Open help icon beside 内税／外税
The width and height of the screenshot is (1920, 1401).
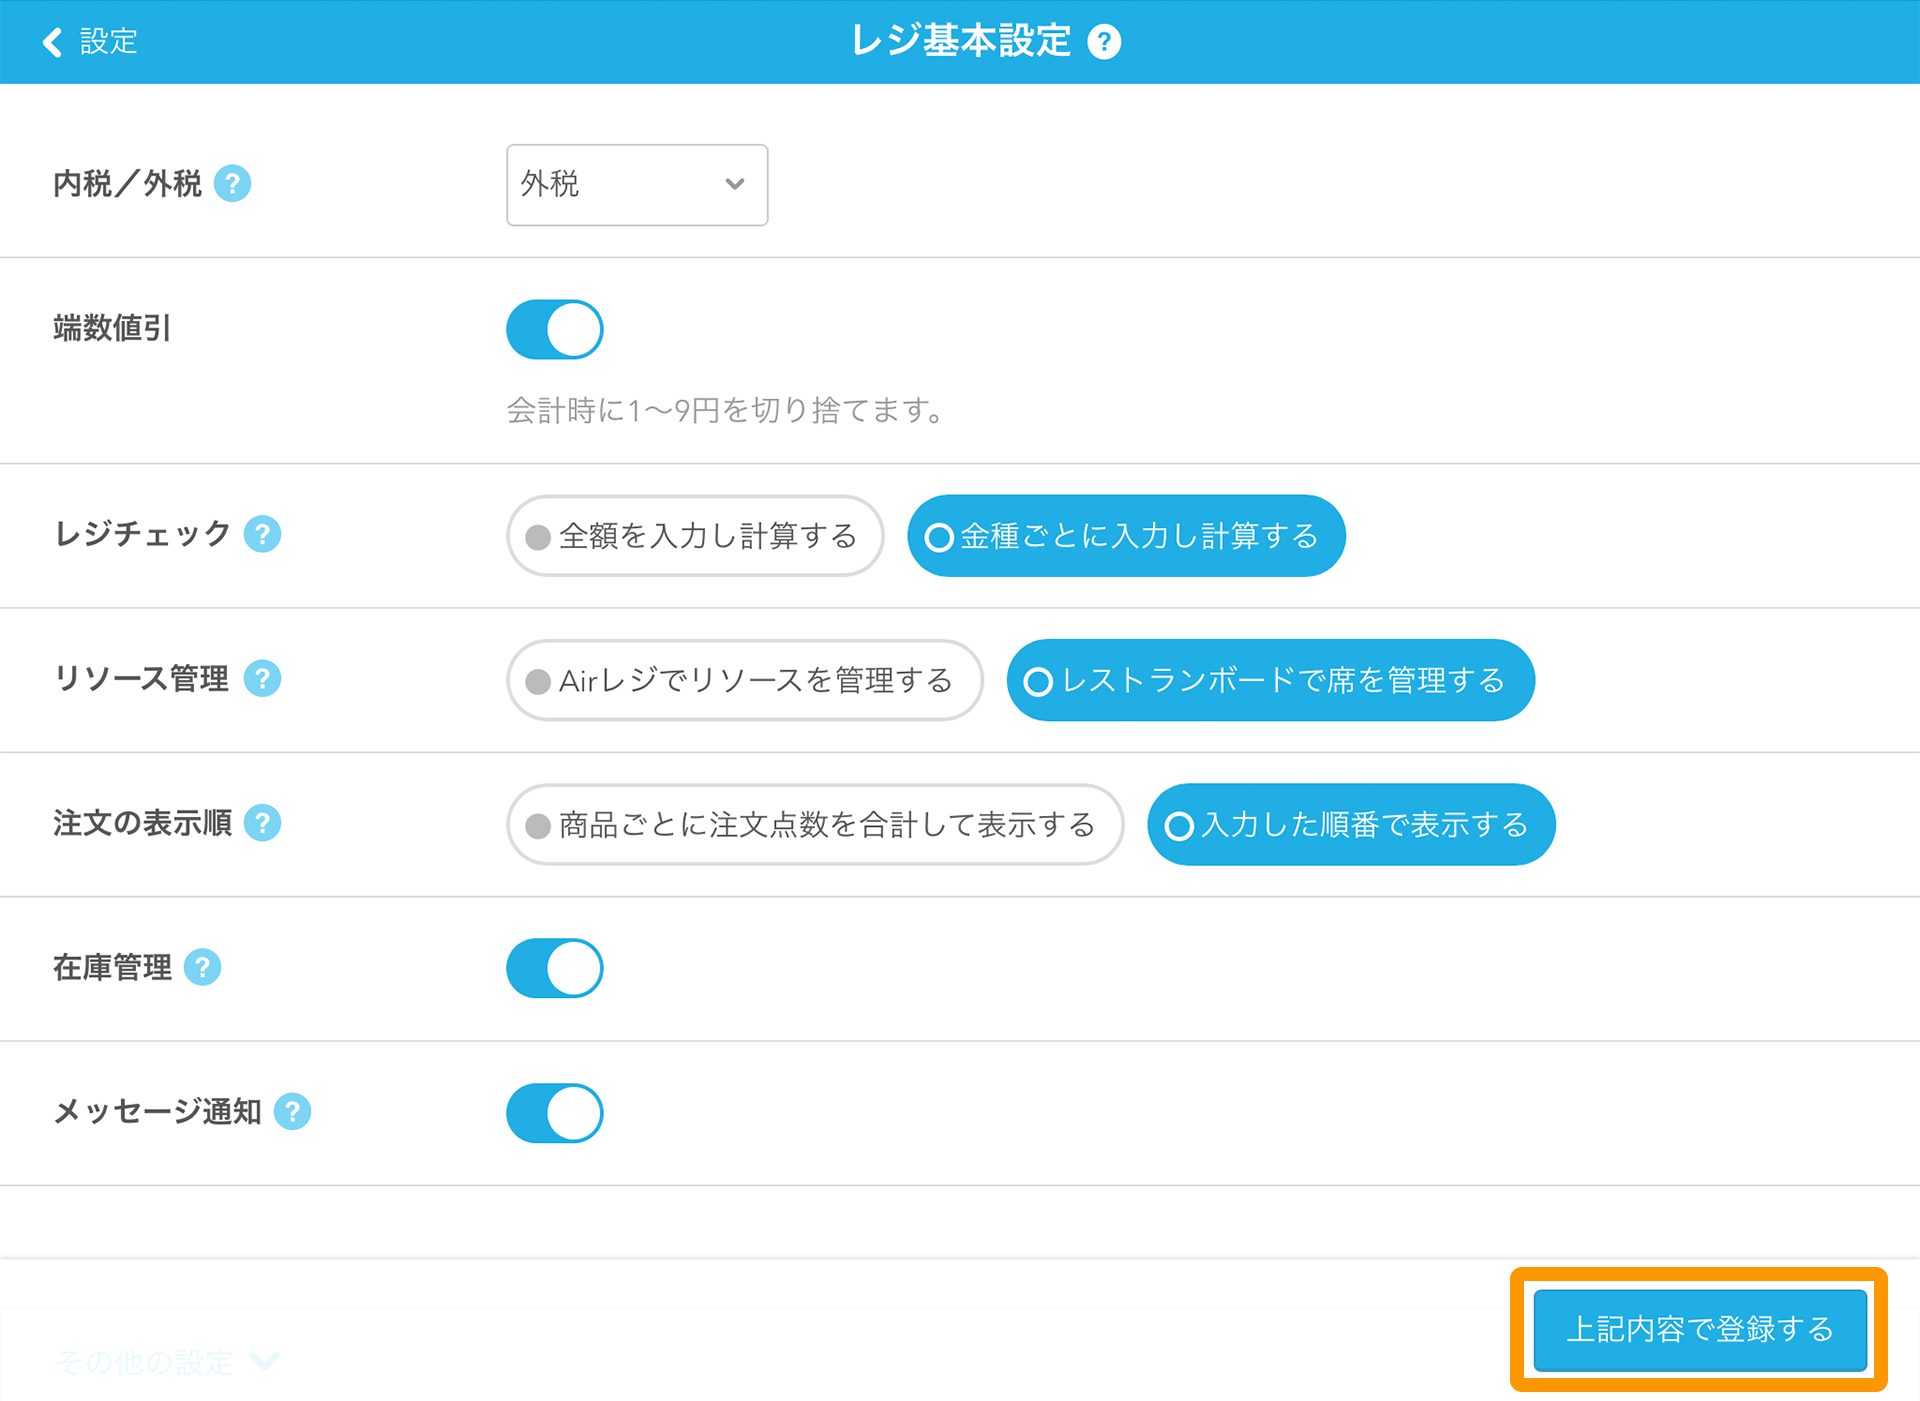pos(233,184)
